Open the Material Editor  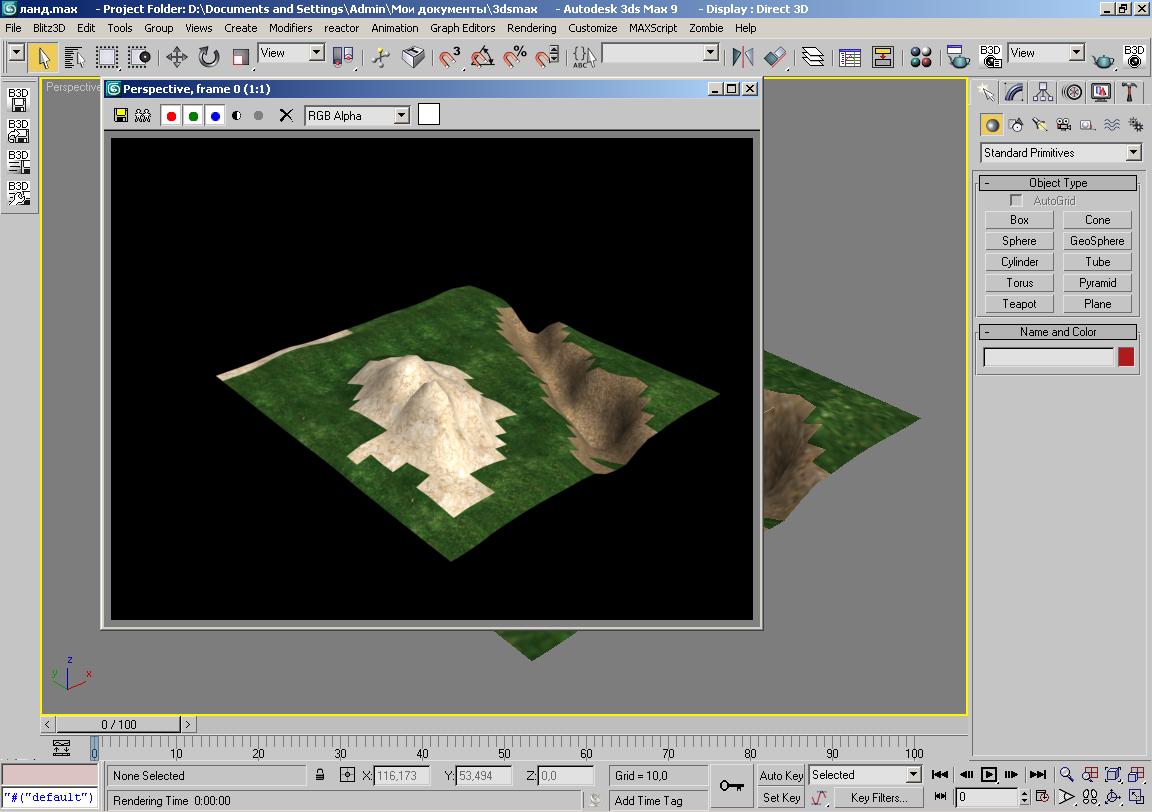pyautogui.click(x=921, y=57)
